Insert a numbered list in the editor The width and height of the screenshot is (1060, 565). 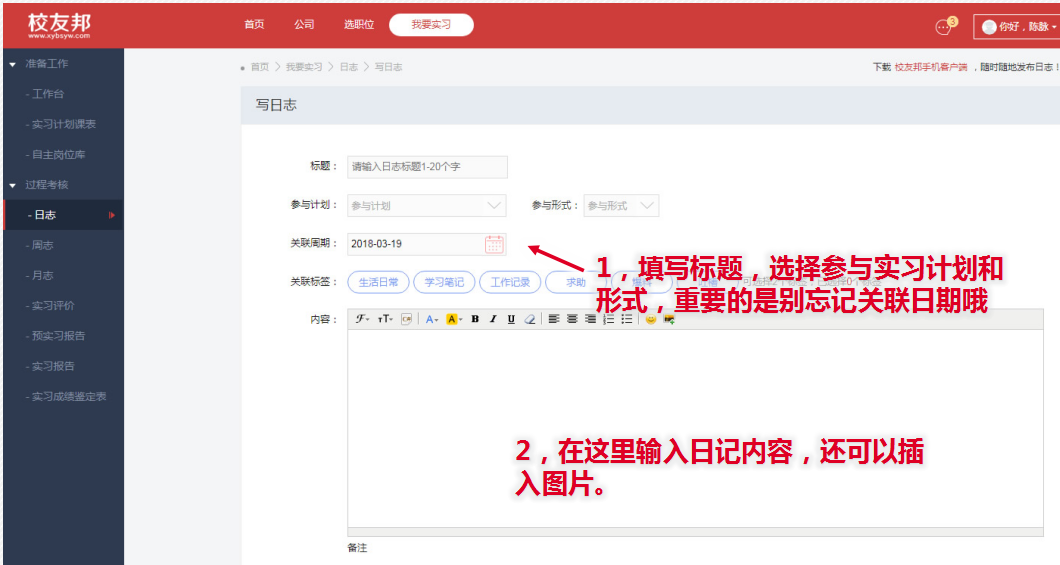[608, 319]
